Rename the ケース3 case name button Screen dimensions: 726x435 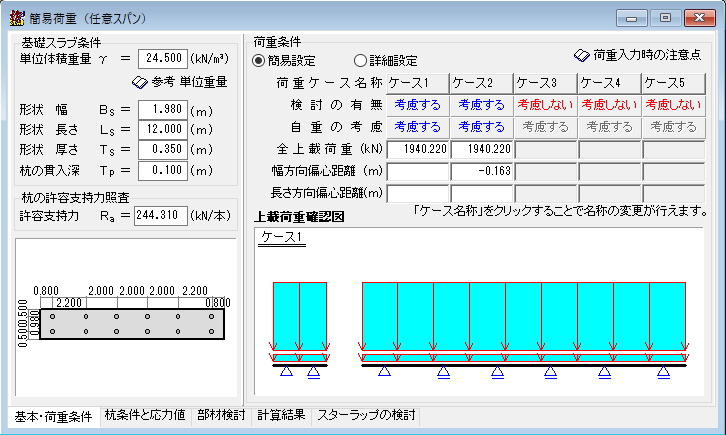545,83
